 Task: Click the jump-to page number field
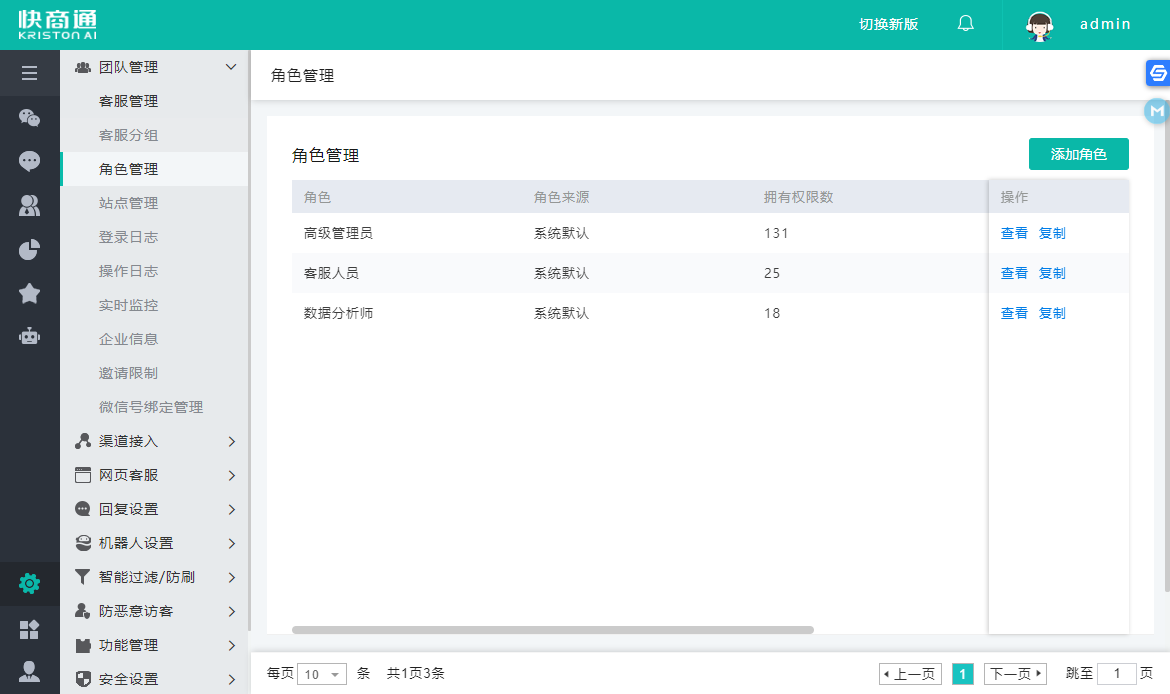(x=1117, y=674)
